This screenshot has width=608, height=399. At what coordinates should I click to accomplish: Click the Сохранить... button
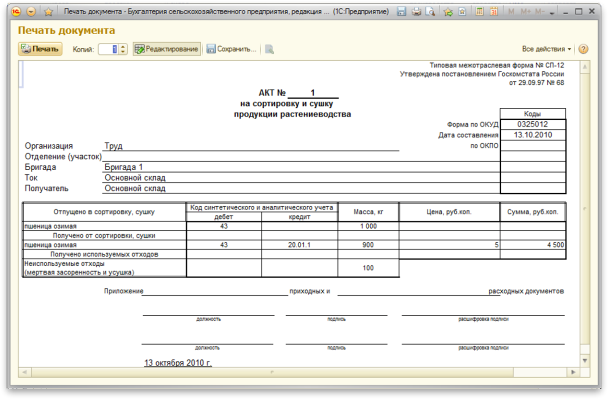click(231, 49)
